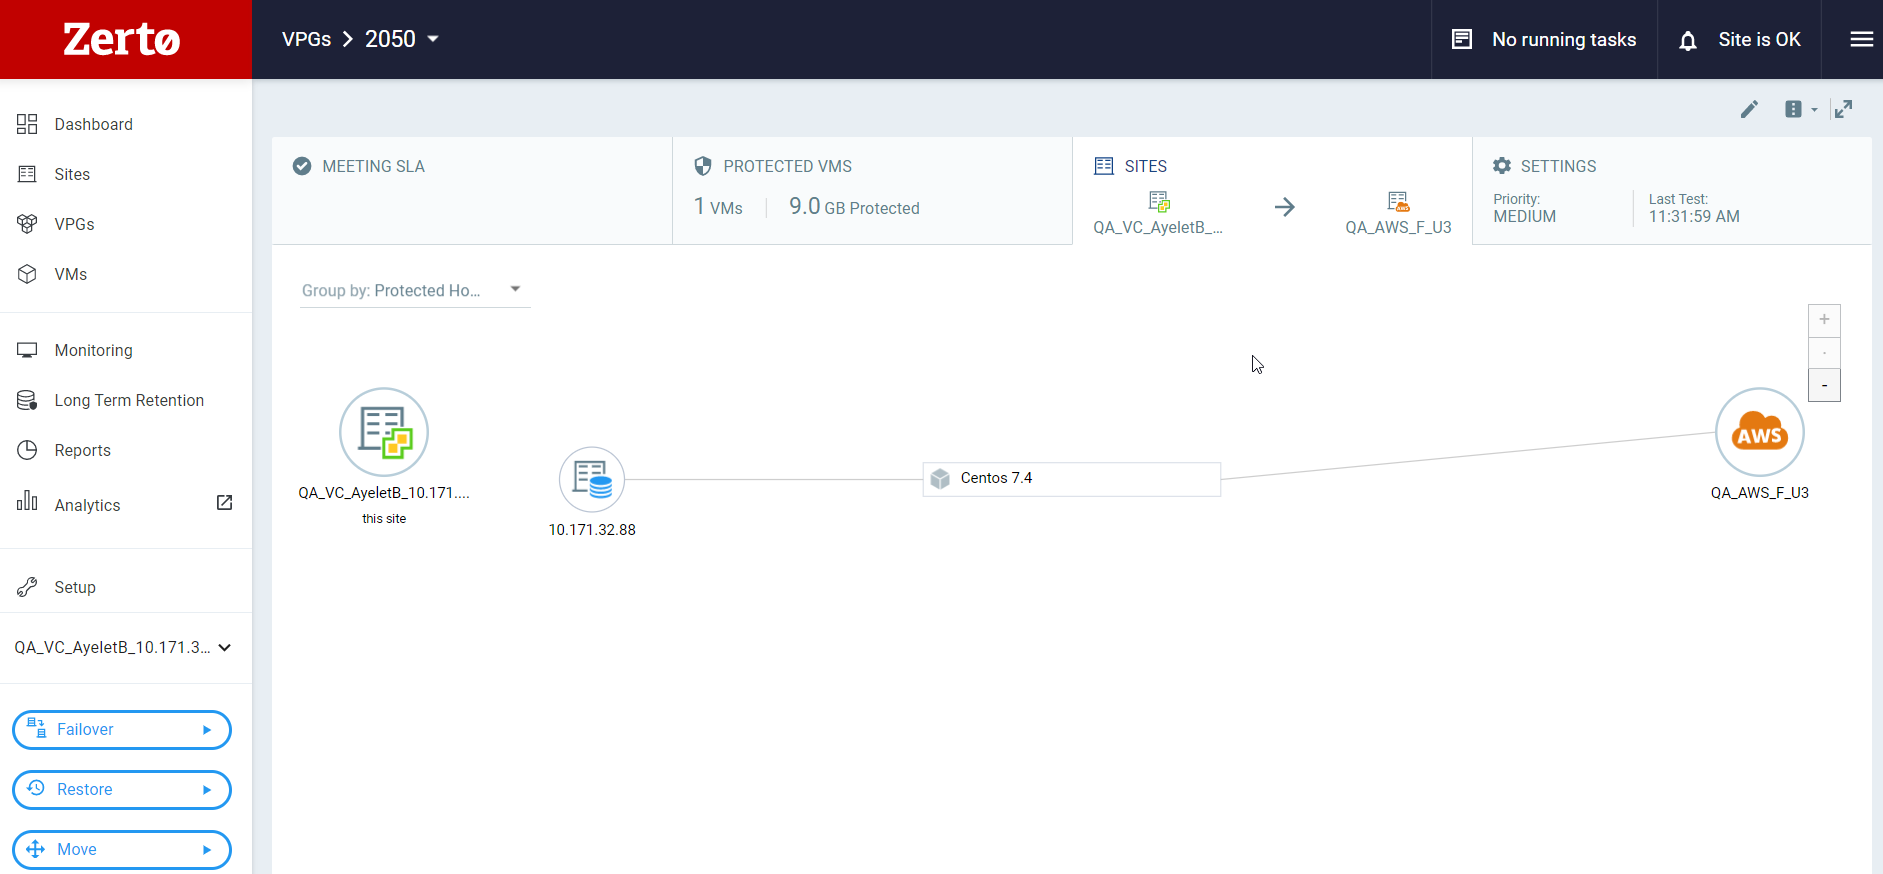Click the Centos 7.4 VM box

pyautogui.click(x=1071, y=479)
